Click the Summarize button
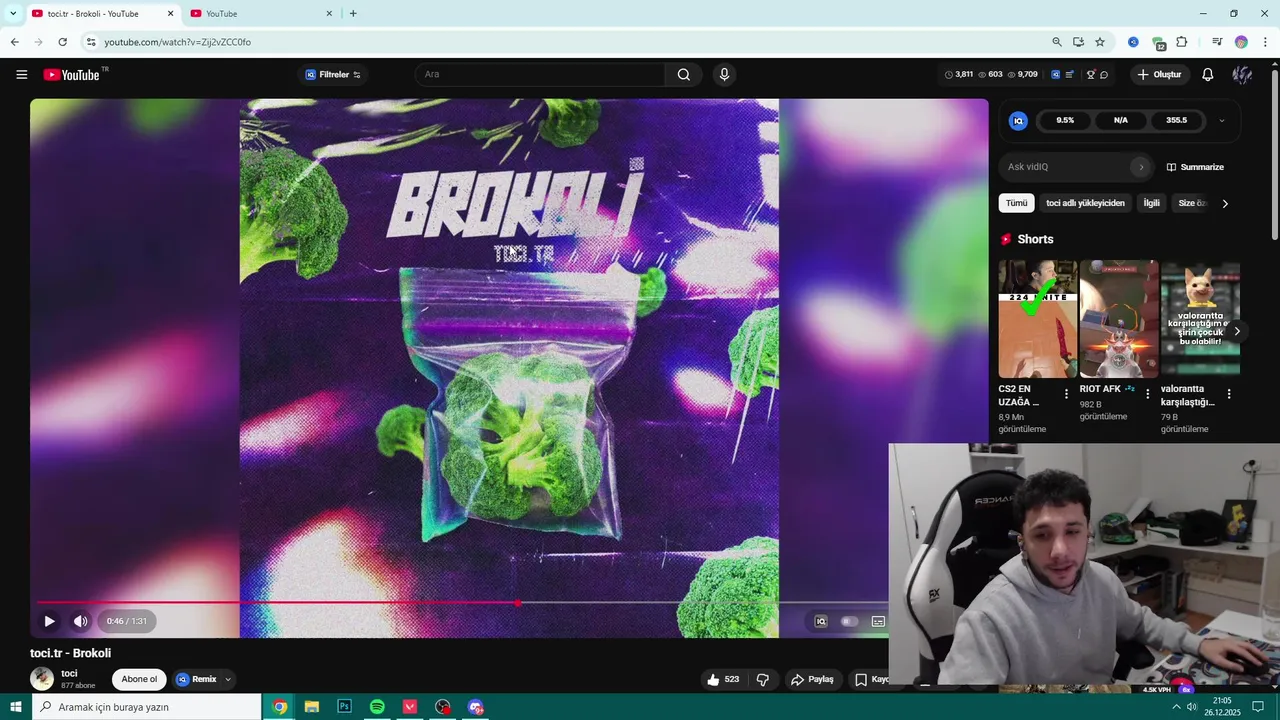Screen dimensions: 1280x720 pos(1195,167)
